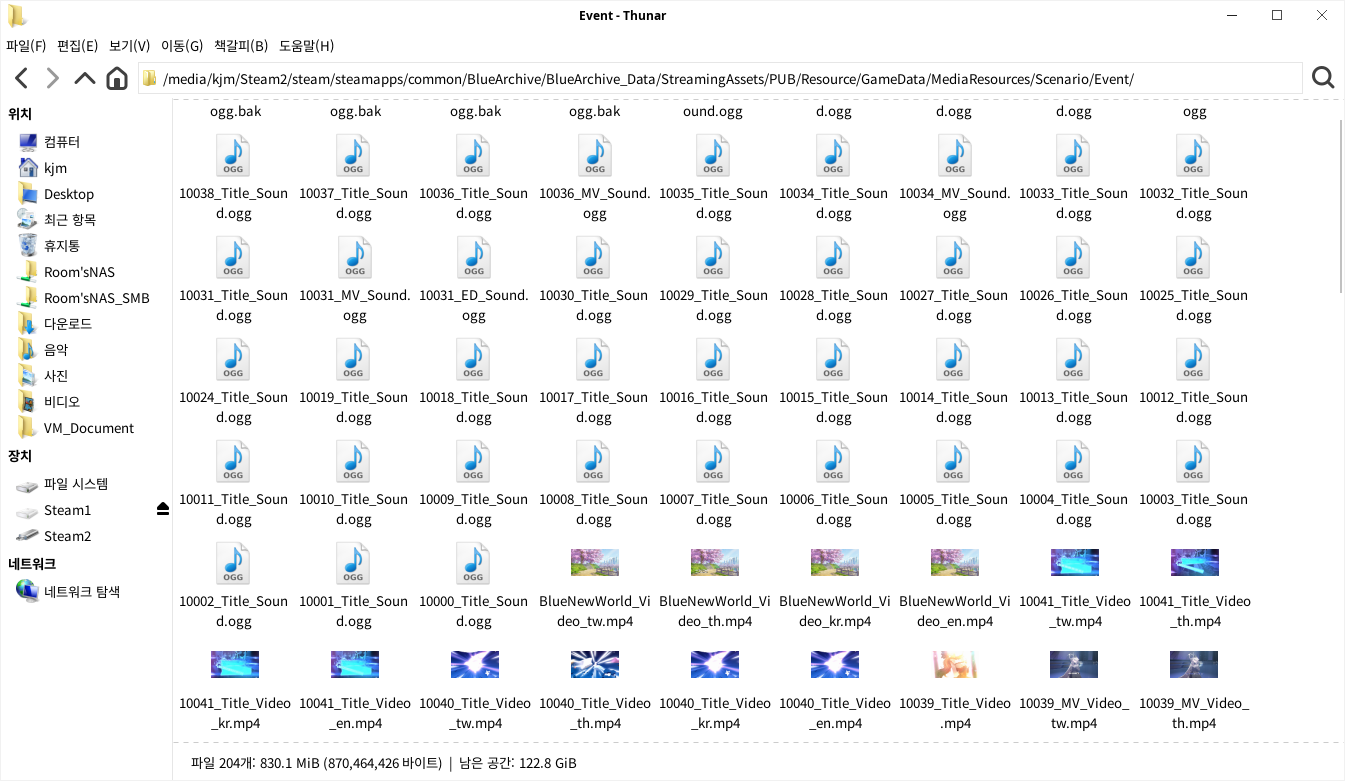Click the 10015_Title_Sound.ogg file name
Viewport: 1345px width, 781px height.
click(x=834, y=407)
